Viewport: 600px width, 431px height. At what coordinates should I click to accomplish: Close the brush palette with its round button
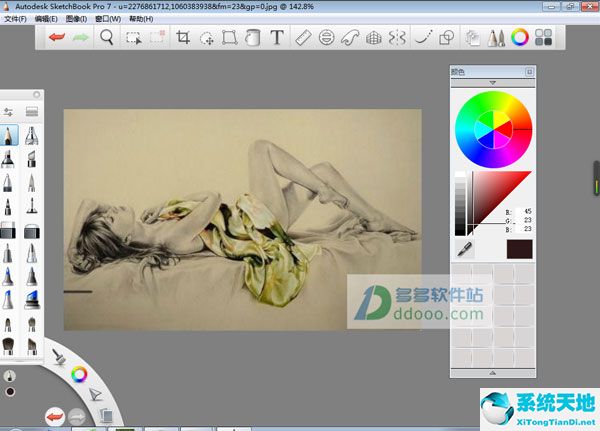coord(37,95)
